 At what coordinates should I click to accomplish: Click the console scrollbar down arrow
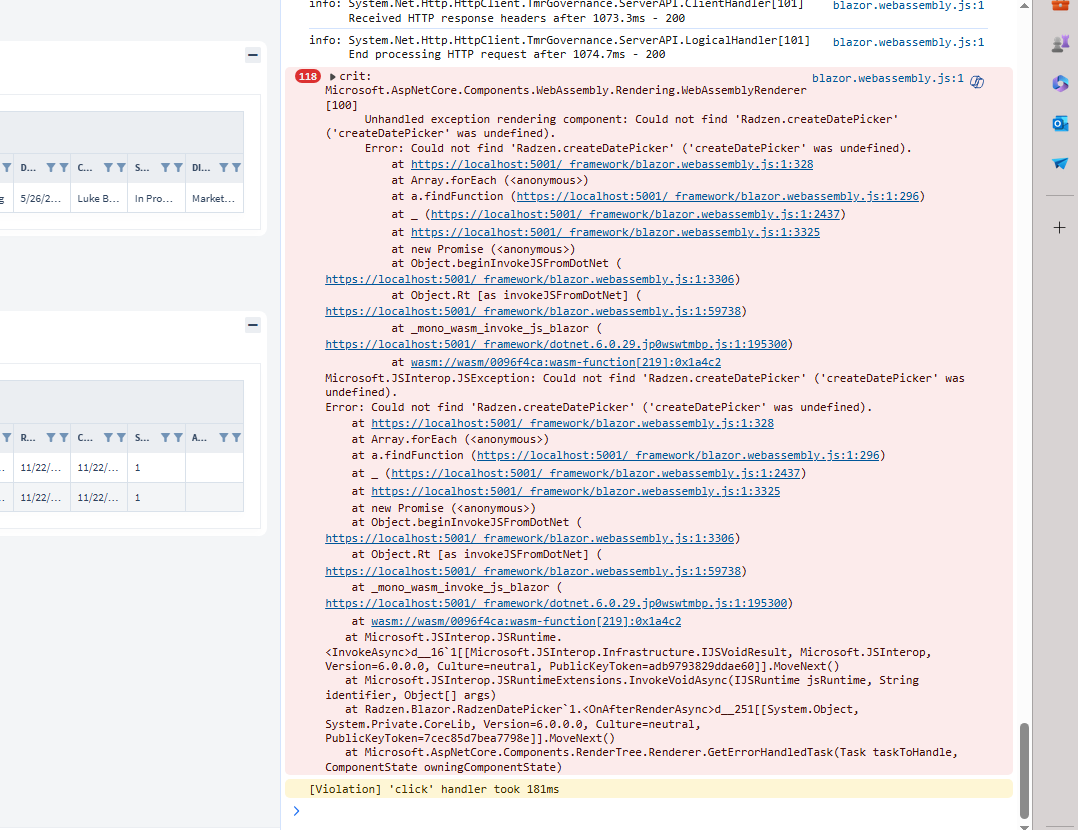click(x=1024, y=826)
